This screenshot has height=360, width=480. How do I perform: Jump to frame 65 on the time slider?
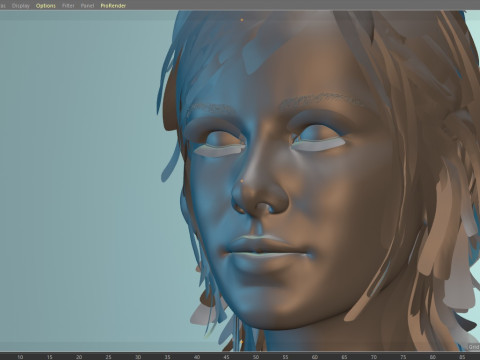(344, 357)
